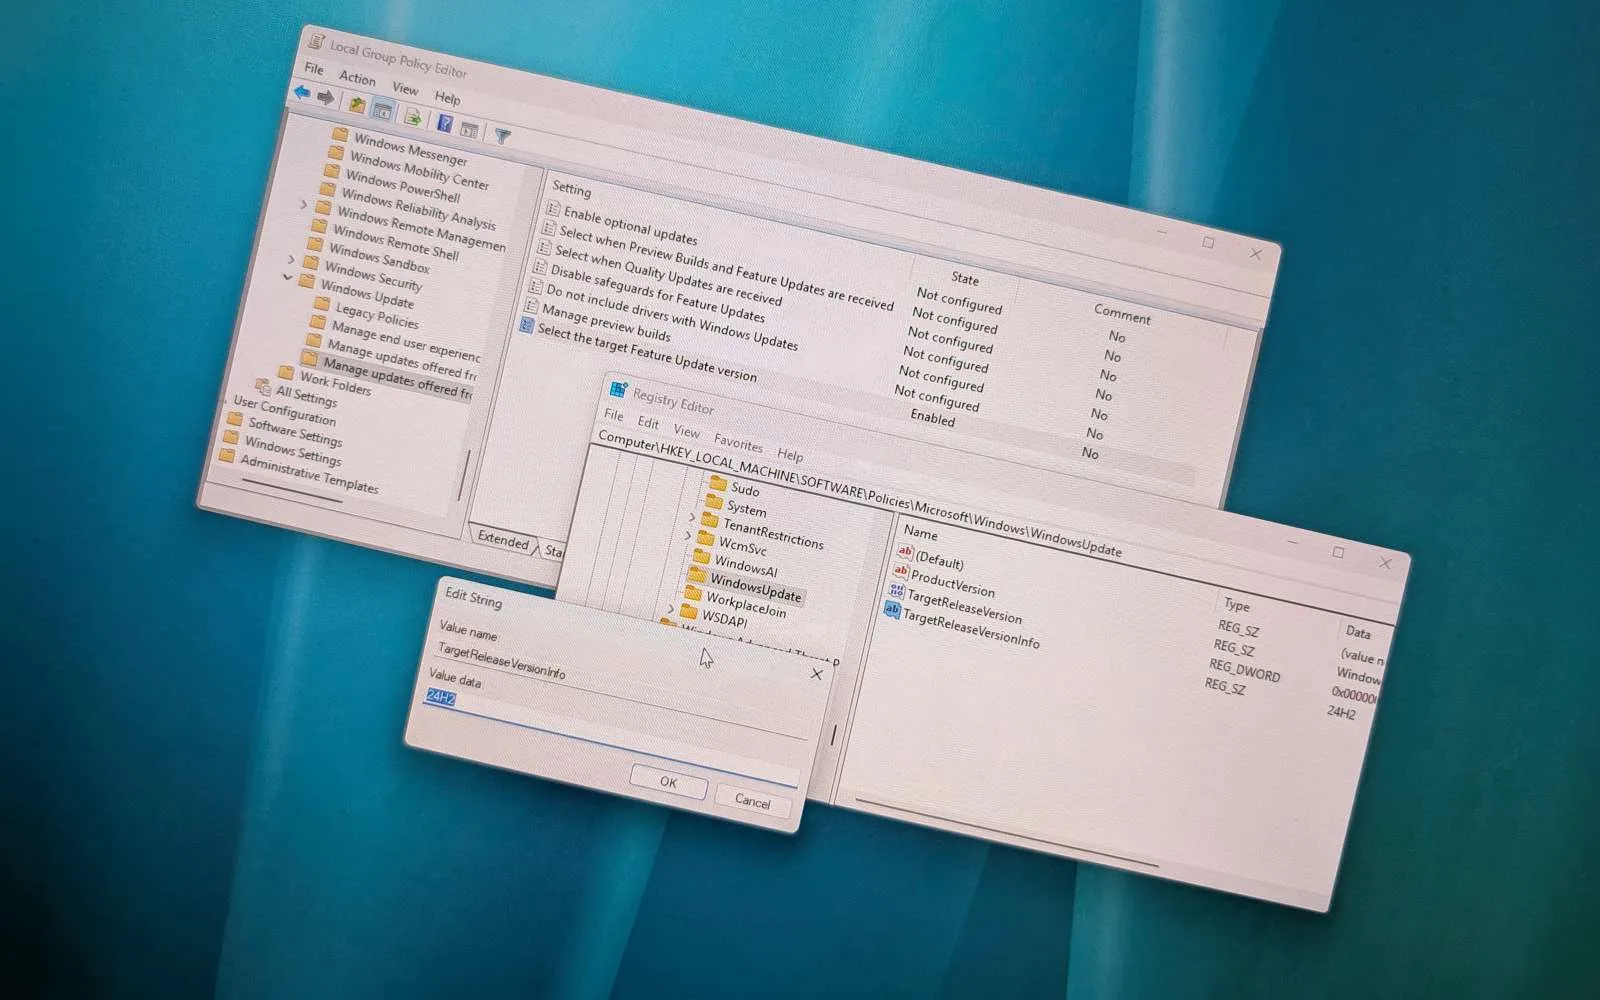Click the All Settings icon in policy tree
The image size is (1600, 1000).
click(263, 386)
